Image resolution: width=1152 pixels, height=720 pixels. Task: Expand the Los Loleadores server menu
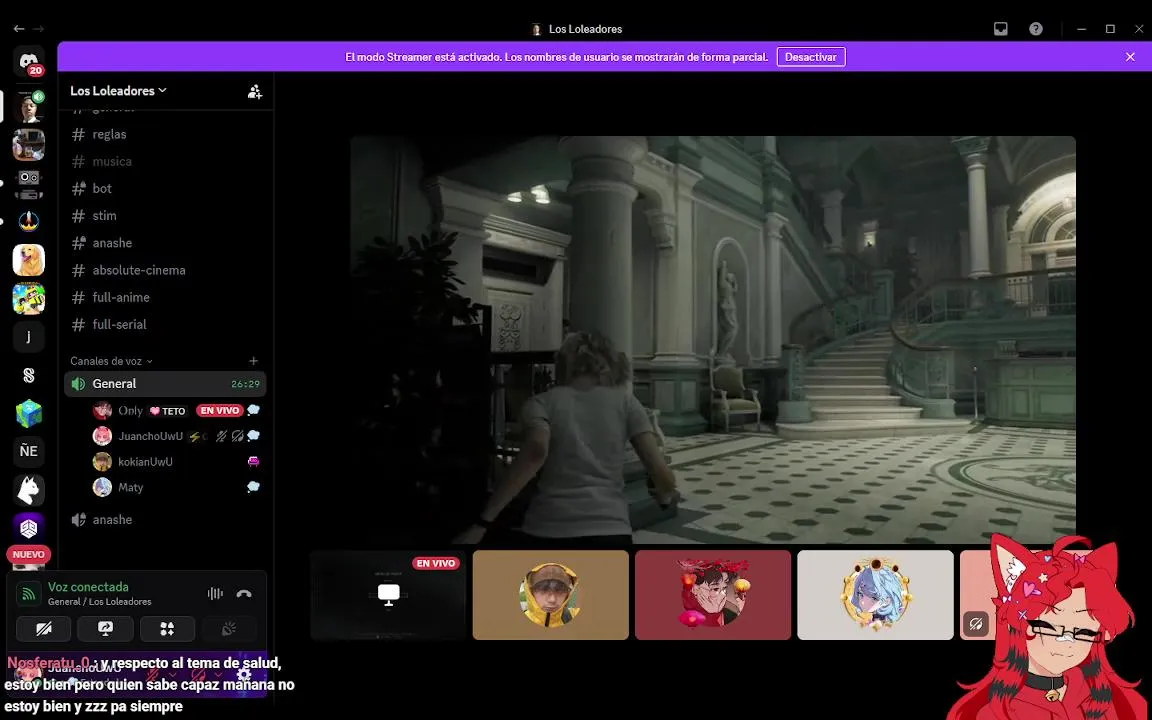(x=118, y=90)
